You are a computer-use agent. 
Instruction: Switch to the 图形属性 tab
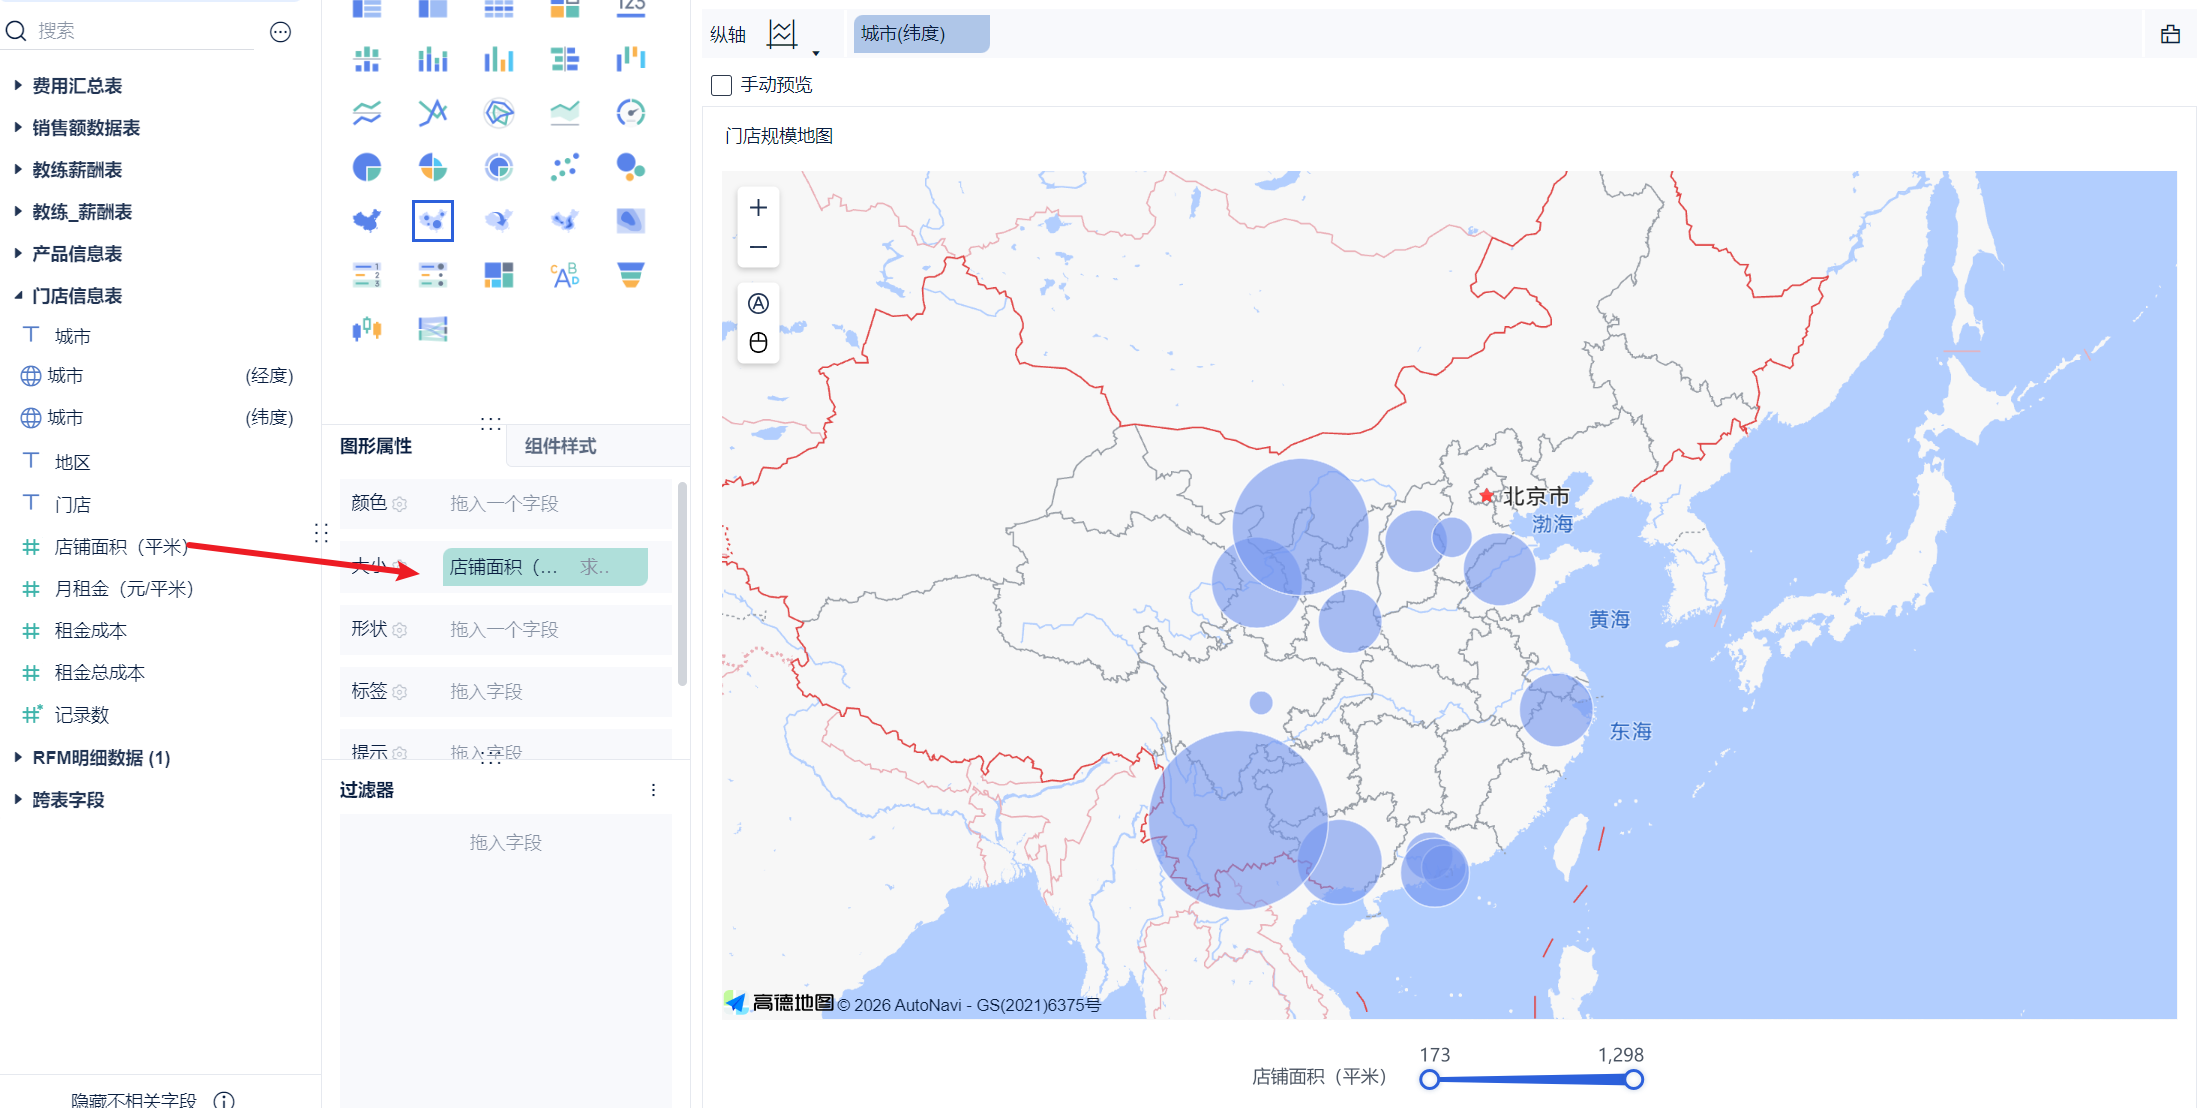[x=376, y=446]
